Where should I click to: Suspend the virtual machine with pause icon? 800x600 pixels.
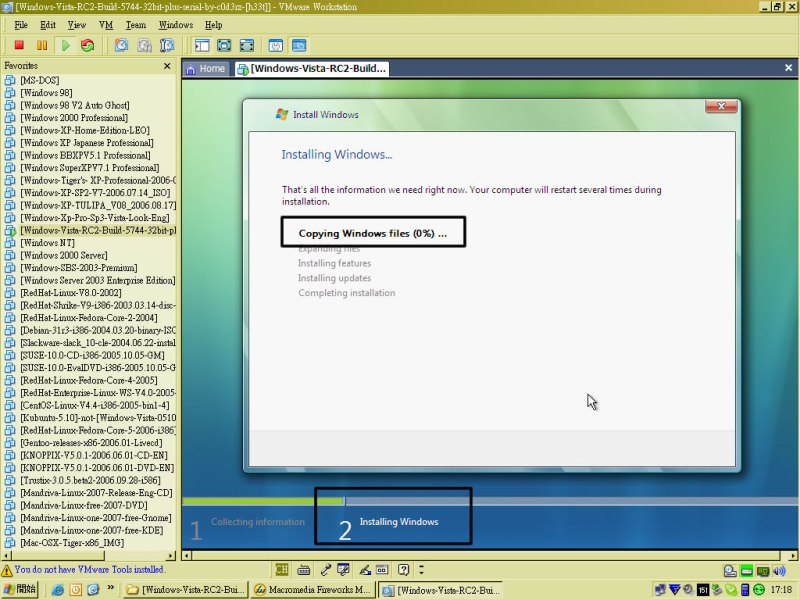pos(42,45)
